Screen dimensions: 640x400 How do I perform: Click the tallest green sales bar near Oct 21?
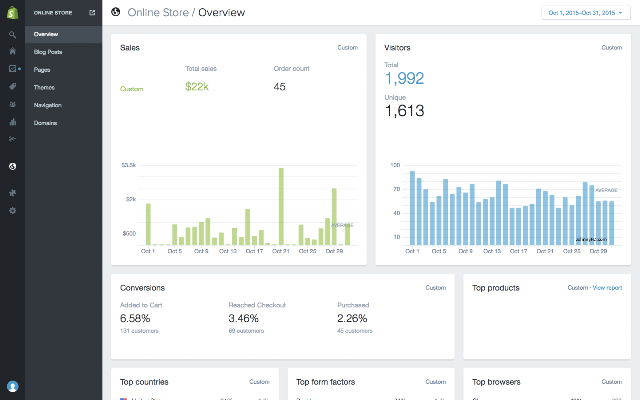click(281, 206)
